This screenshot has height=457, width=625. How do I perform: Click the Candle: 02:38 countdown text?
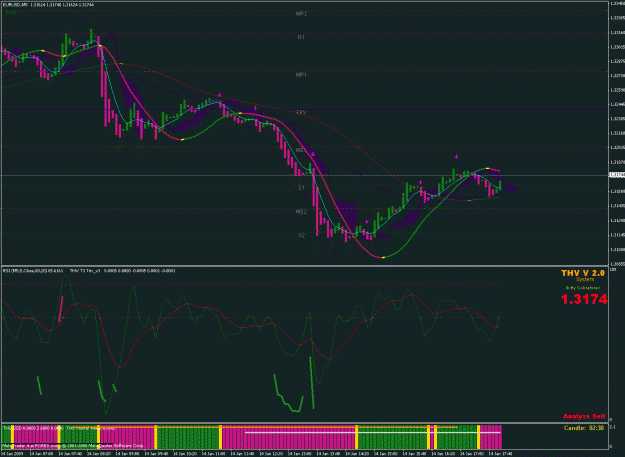click(x=584, y=428)
